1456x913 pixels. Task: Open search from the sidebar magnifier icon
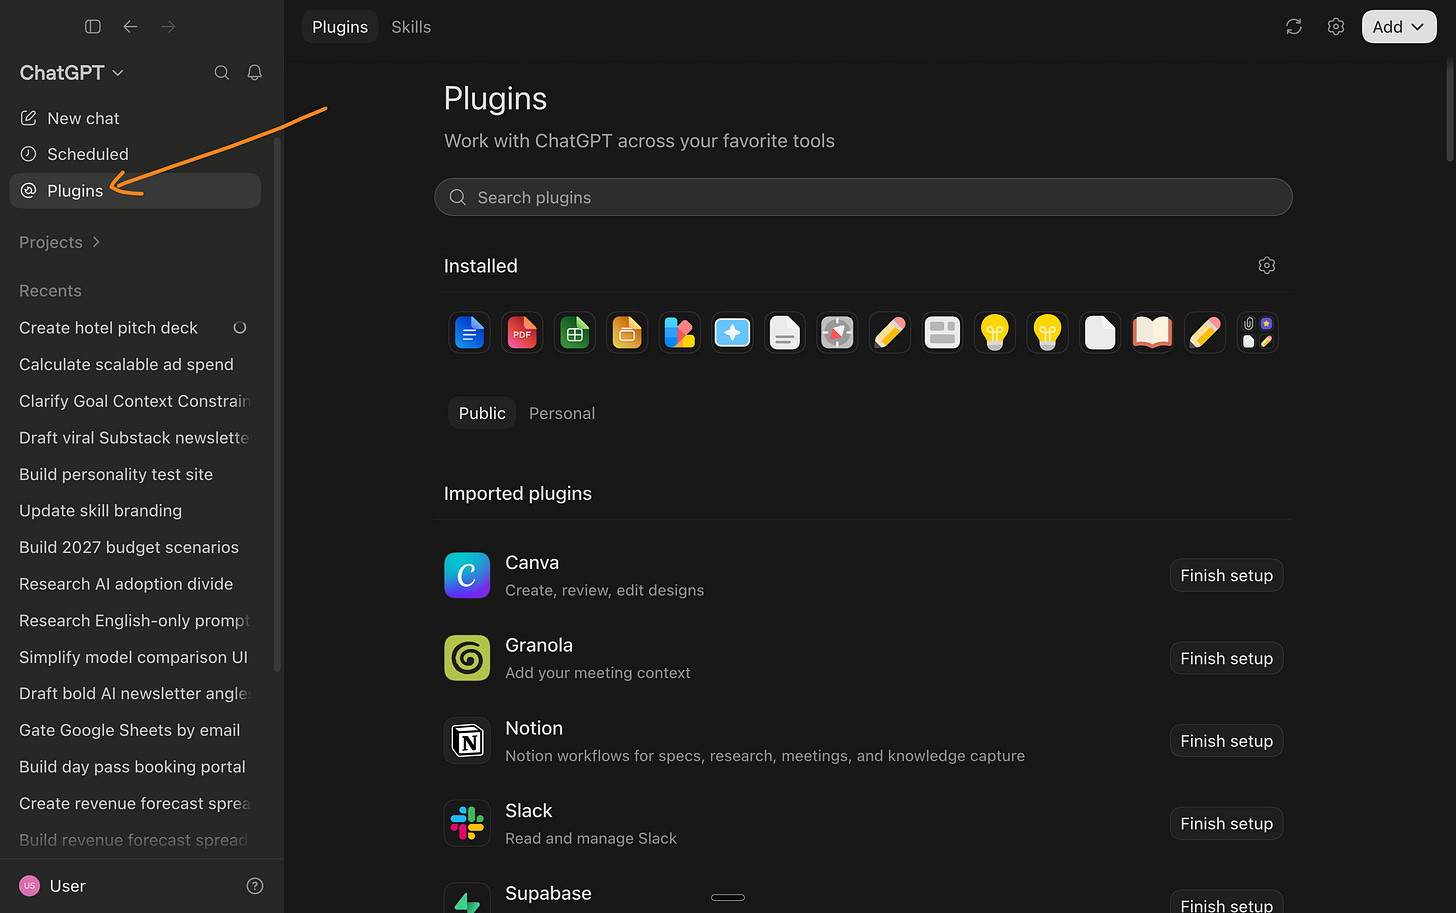coord(222,72)
